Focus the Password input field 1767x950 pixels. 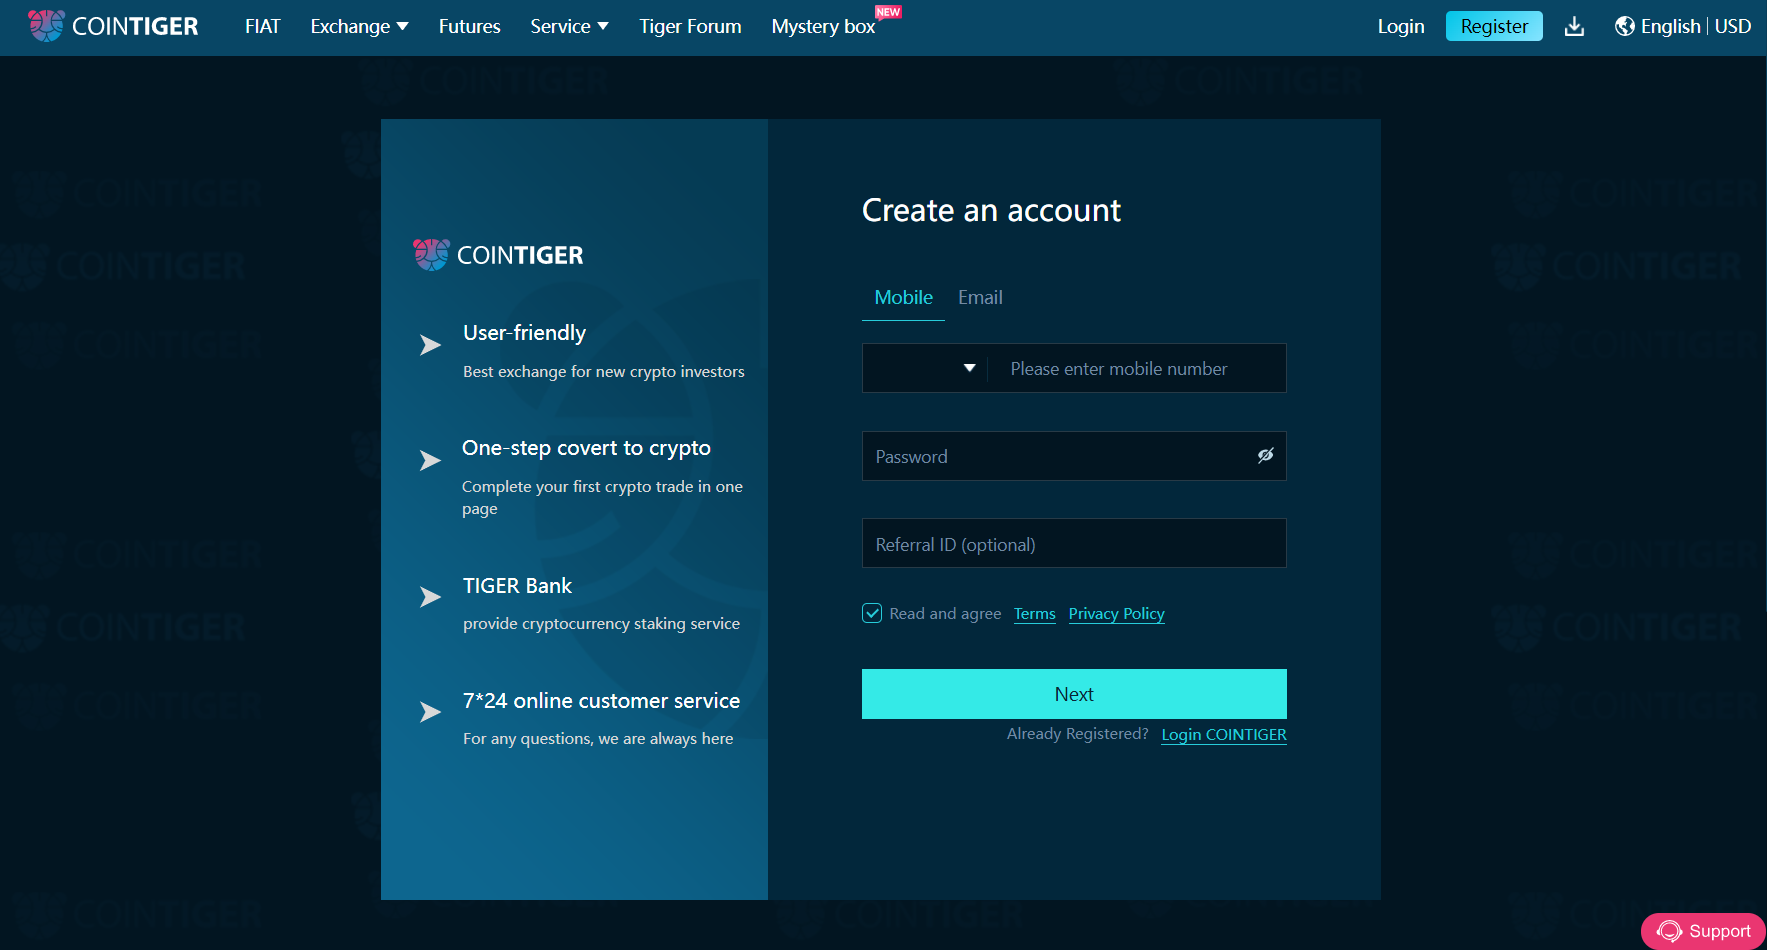pos(1074,456)
